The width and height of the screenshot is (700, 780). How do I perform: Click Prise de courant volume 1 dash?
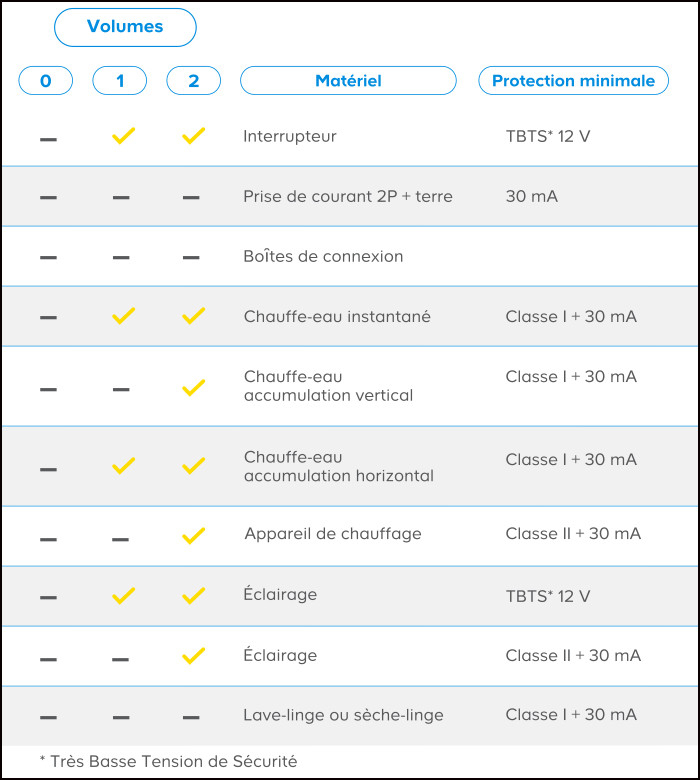click(x=121, y=198)
